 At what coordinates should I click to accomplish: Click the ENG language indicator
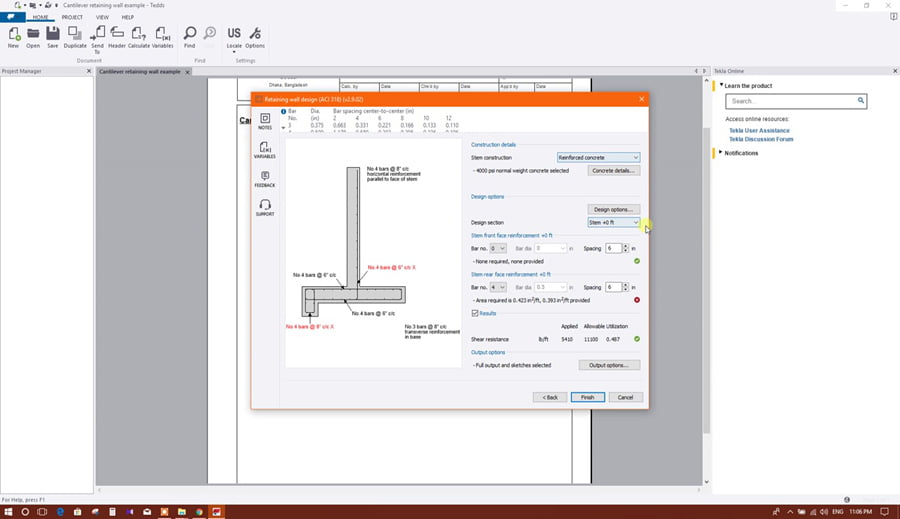tap(837, 512)
